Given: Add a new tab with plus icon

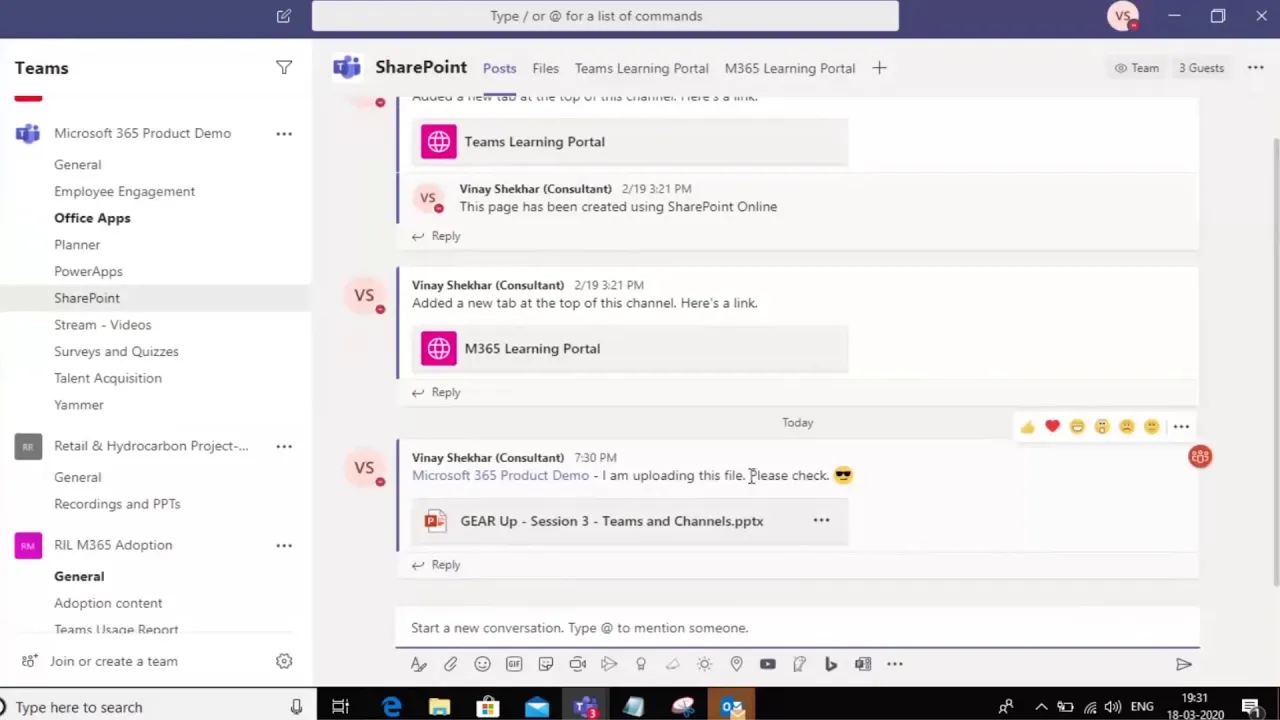Looking at the screenshot, I should [879, 68].
